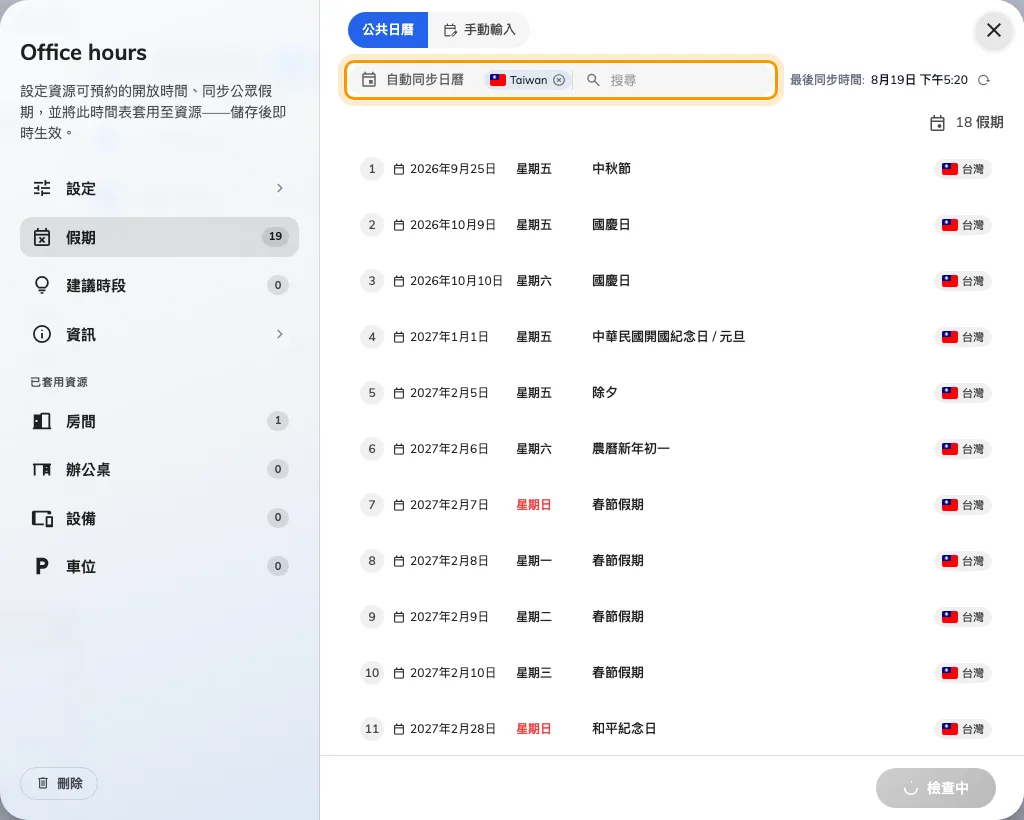Open the 設備 resource item

[159, 518]
